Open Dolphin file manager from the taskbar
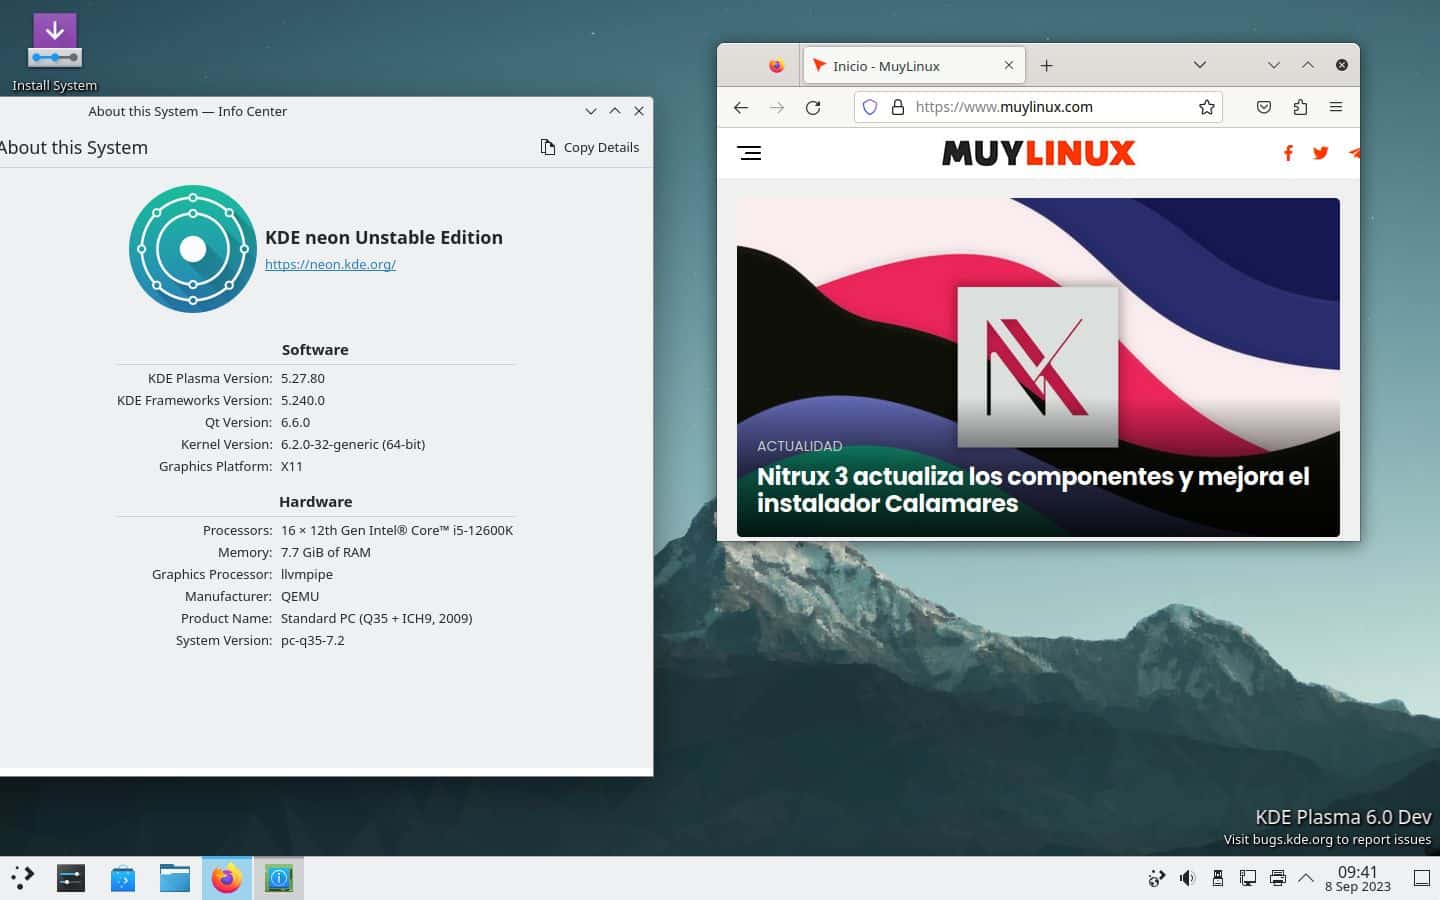Screen dimensions: 1440x900 [175, 878]
